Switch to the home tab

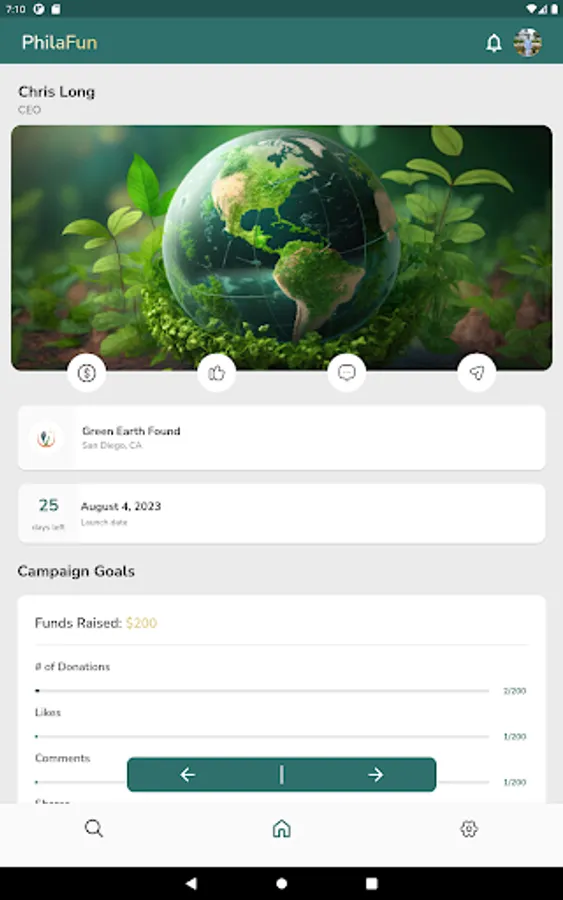[281, 828]
